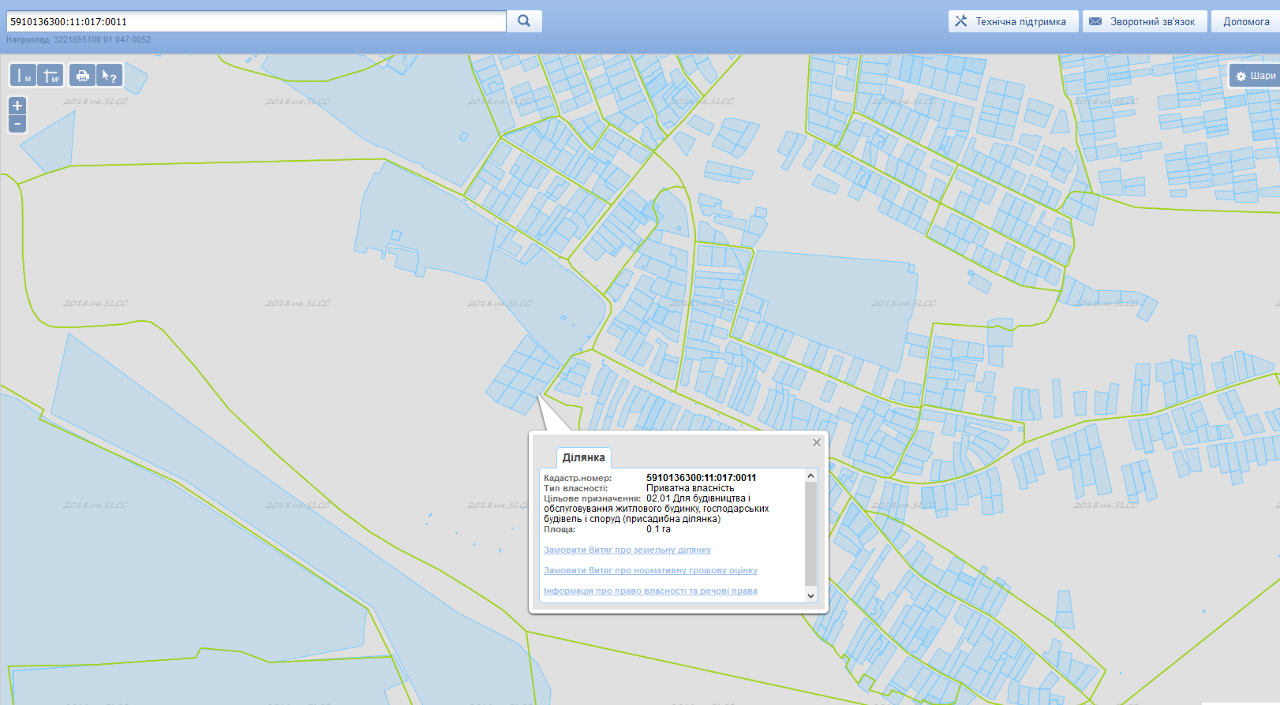
Task: Open Зворотний зв'язок form
Action: (1144, 21)
